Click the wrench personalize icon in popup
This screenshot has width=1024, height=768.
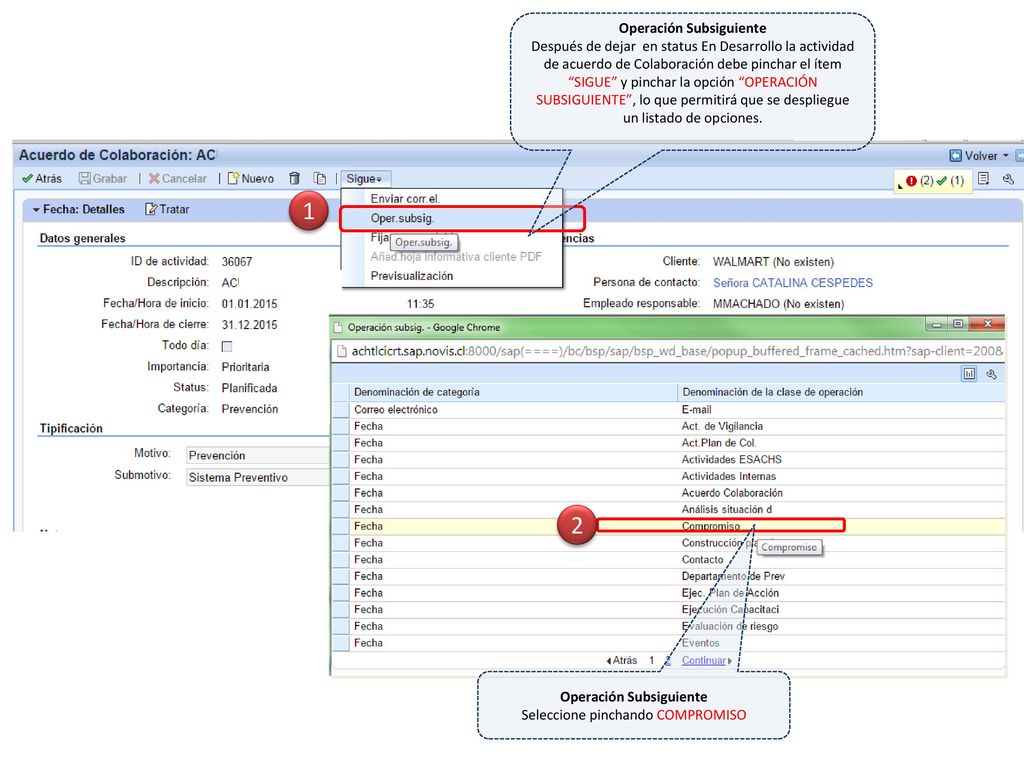click(x=991, y=374)
